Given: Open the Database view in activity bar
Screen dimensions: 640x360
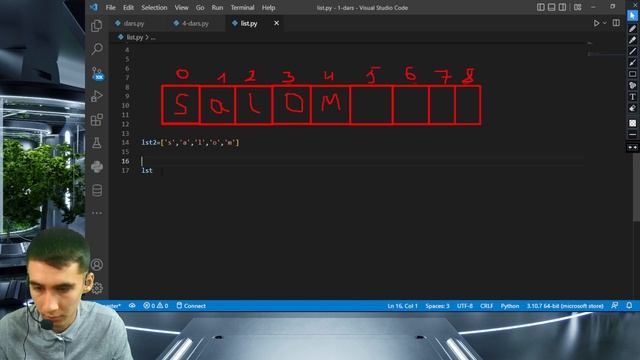Looking at the screenshot, I should pyautogui.click(x=97, y=190).
